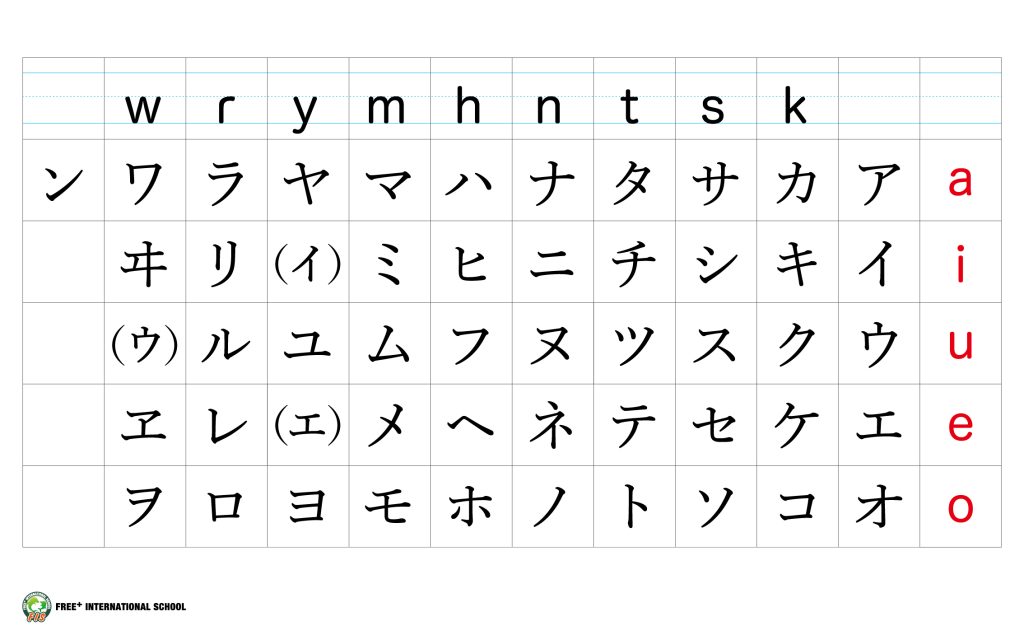The image size is (1024, 640).
Task: Click the parenthesized (ウ) character
Action: pyautogui.click(x=144, y=345)
